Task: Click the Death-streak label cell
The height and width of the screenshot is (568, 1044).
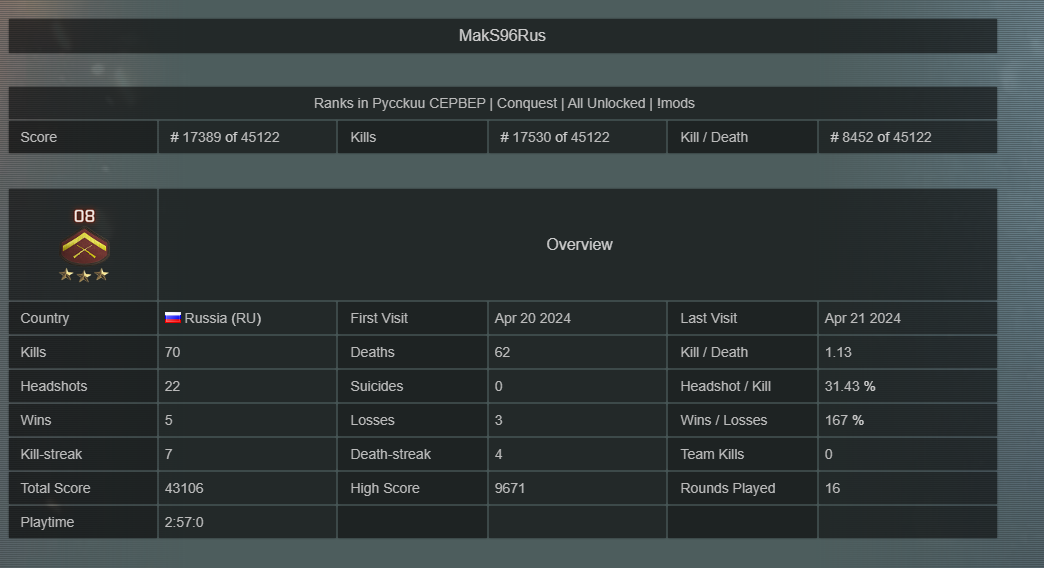Action: tap(412, 454)
